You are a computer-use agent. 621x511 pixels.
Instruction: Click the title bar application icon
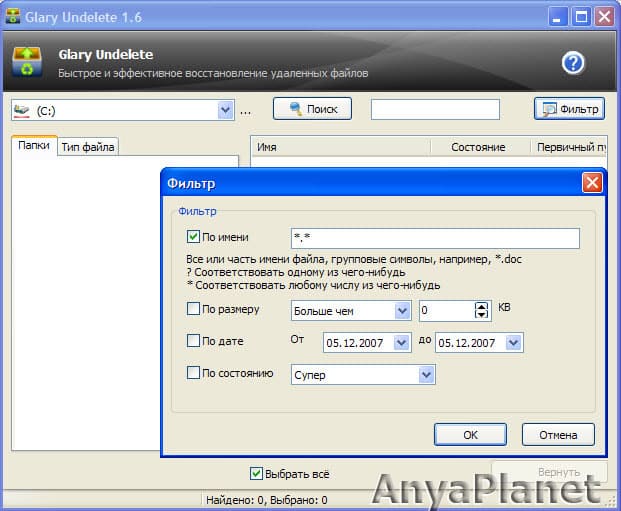13,17
